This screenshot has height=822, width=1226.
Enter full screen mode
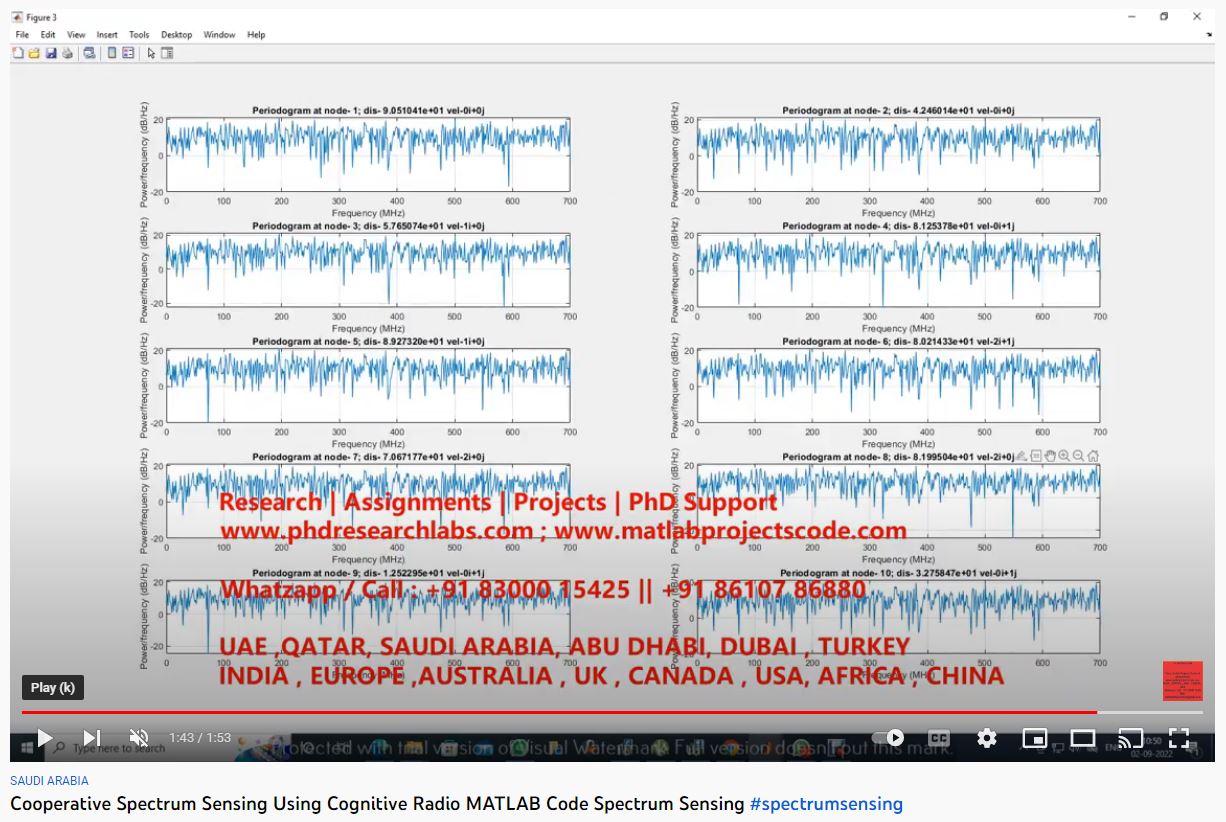click(x=1179, y=738)
